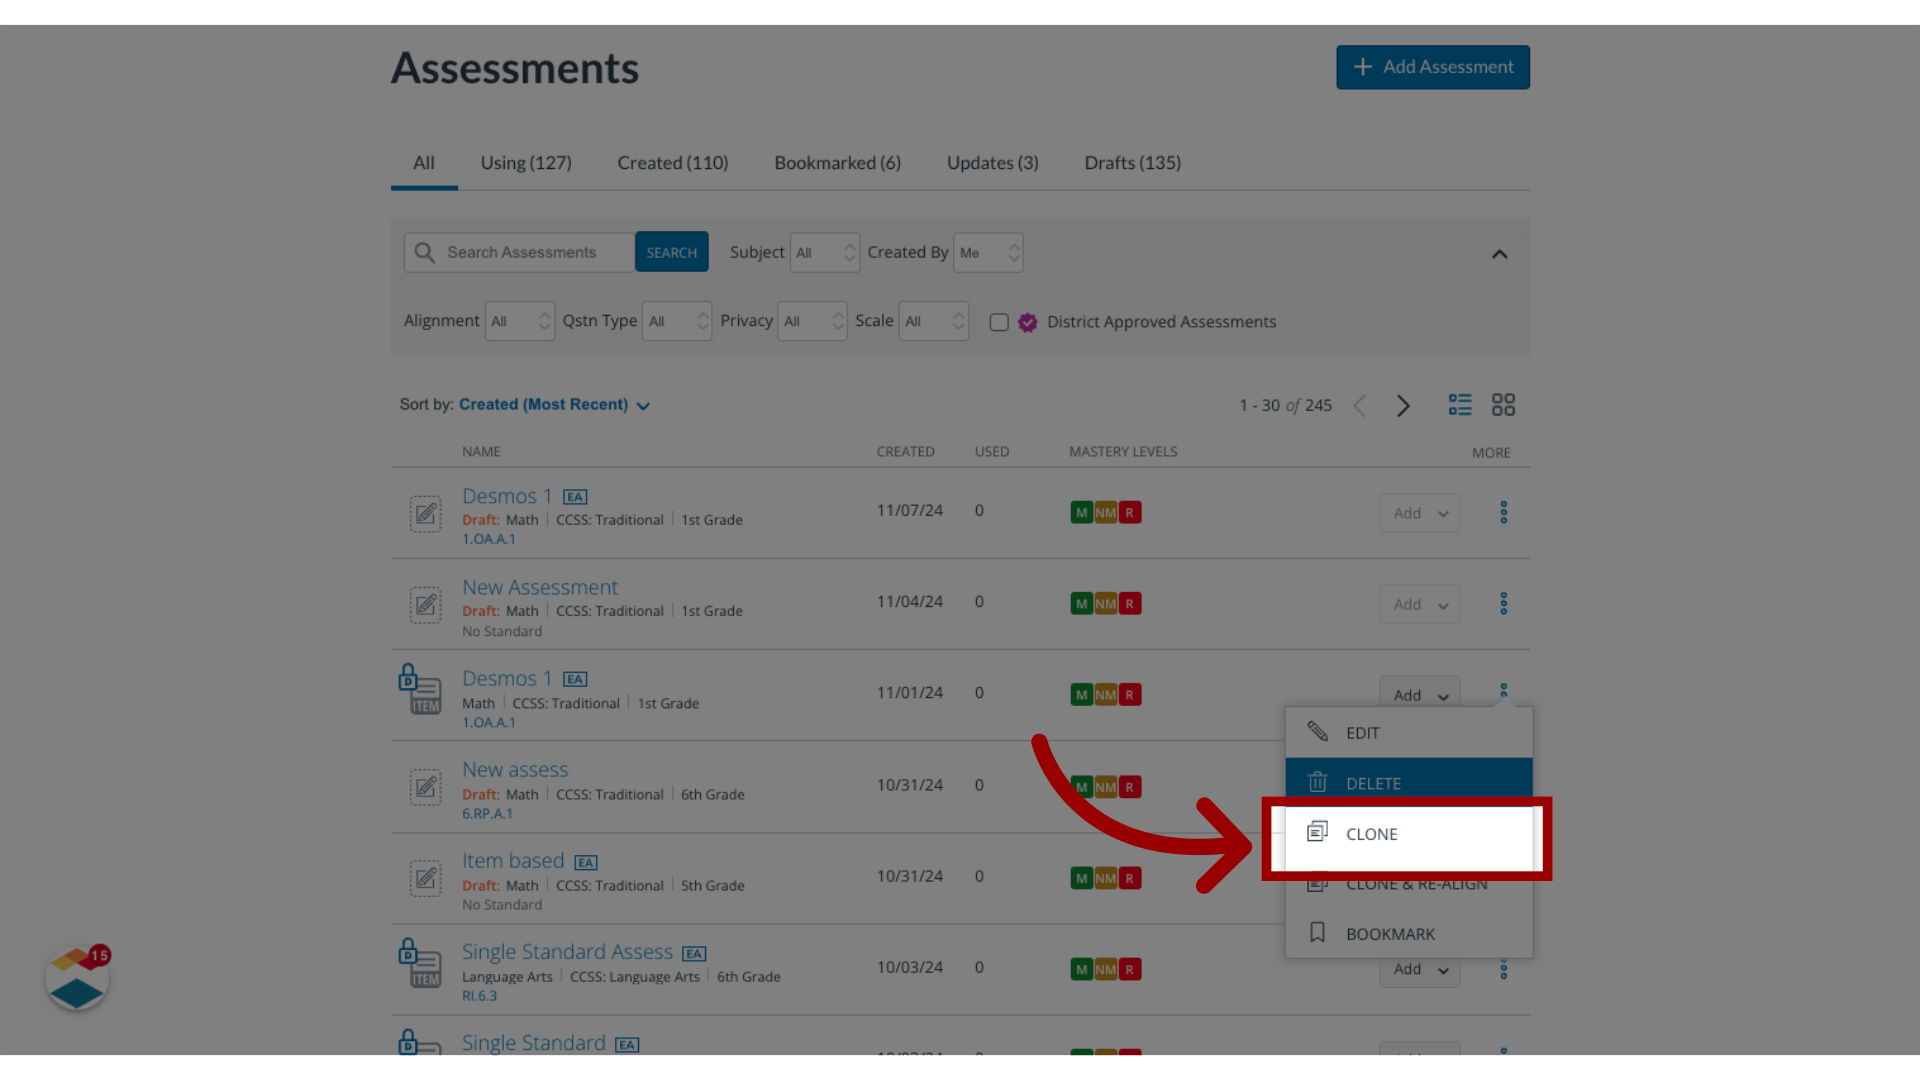
Task: Open the Using (127) tab
Action: point(526,163)
